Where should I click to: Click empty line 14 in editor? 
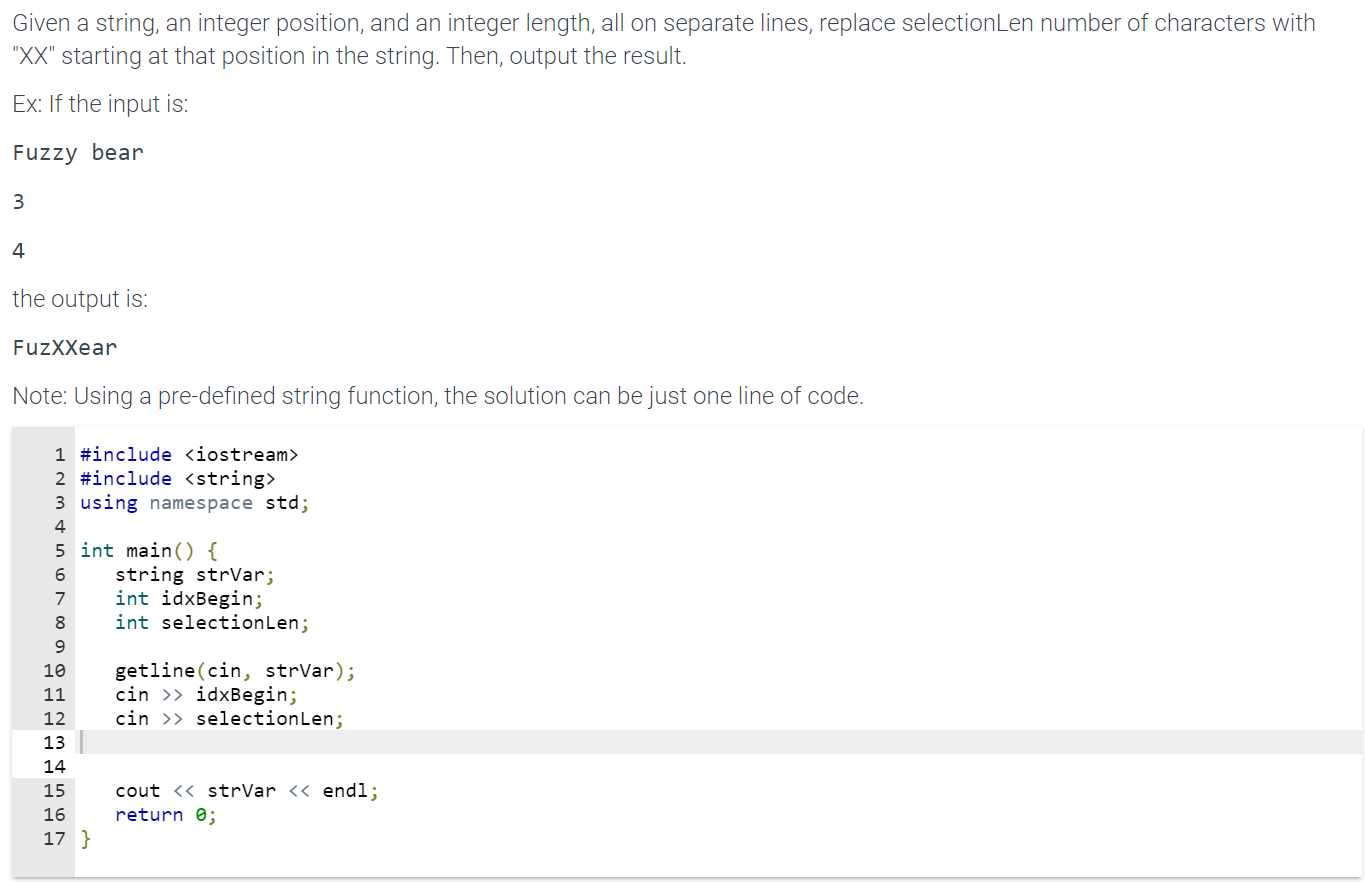click(718, 766)
